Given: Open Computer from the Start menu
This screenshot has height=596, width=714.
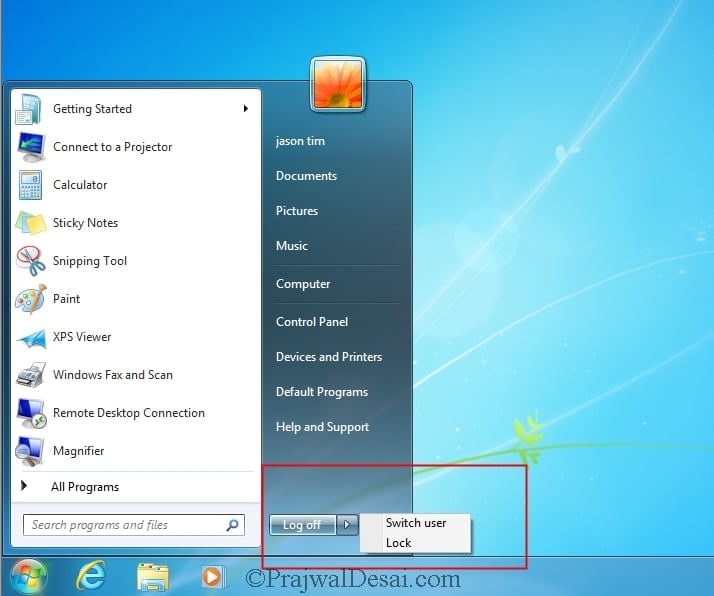Looking at the screenshot, I should [x=303, y=284].
